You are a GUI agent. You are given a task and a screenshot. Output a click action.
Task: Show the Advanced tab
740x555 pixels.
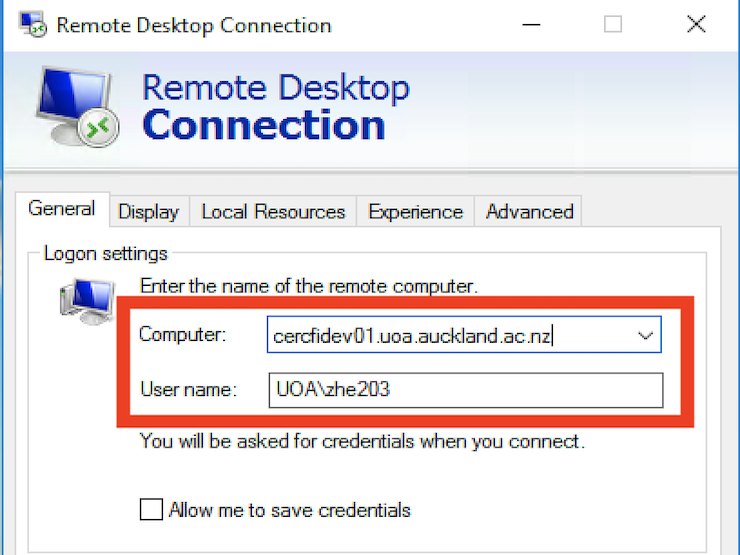pos(529,212)
